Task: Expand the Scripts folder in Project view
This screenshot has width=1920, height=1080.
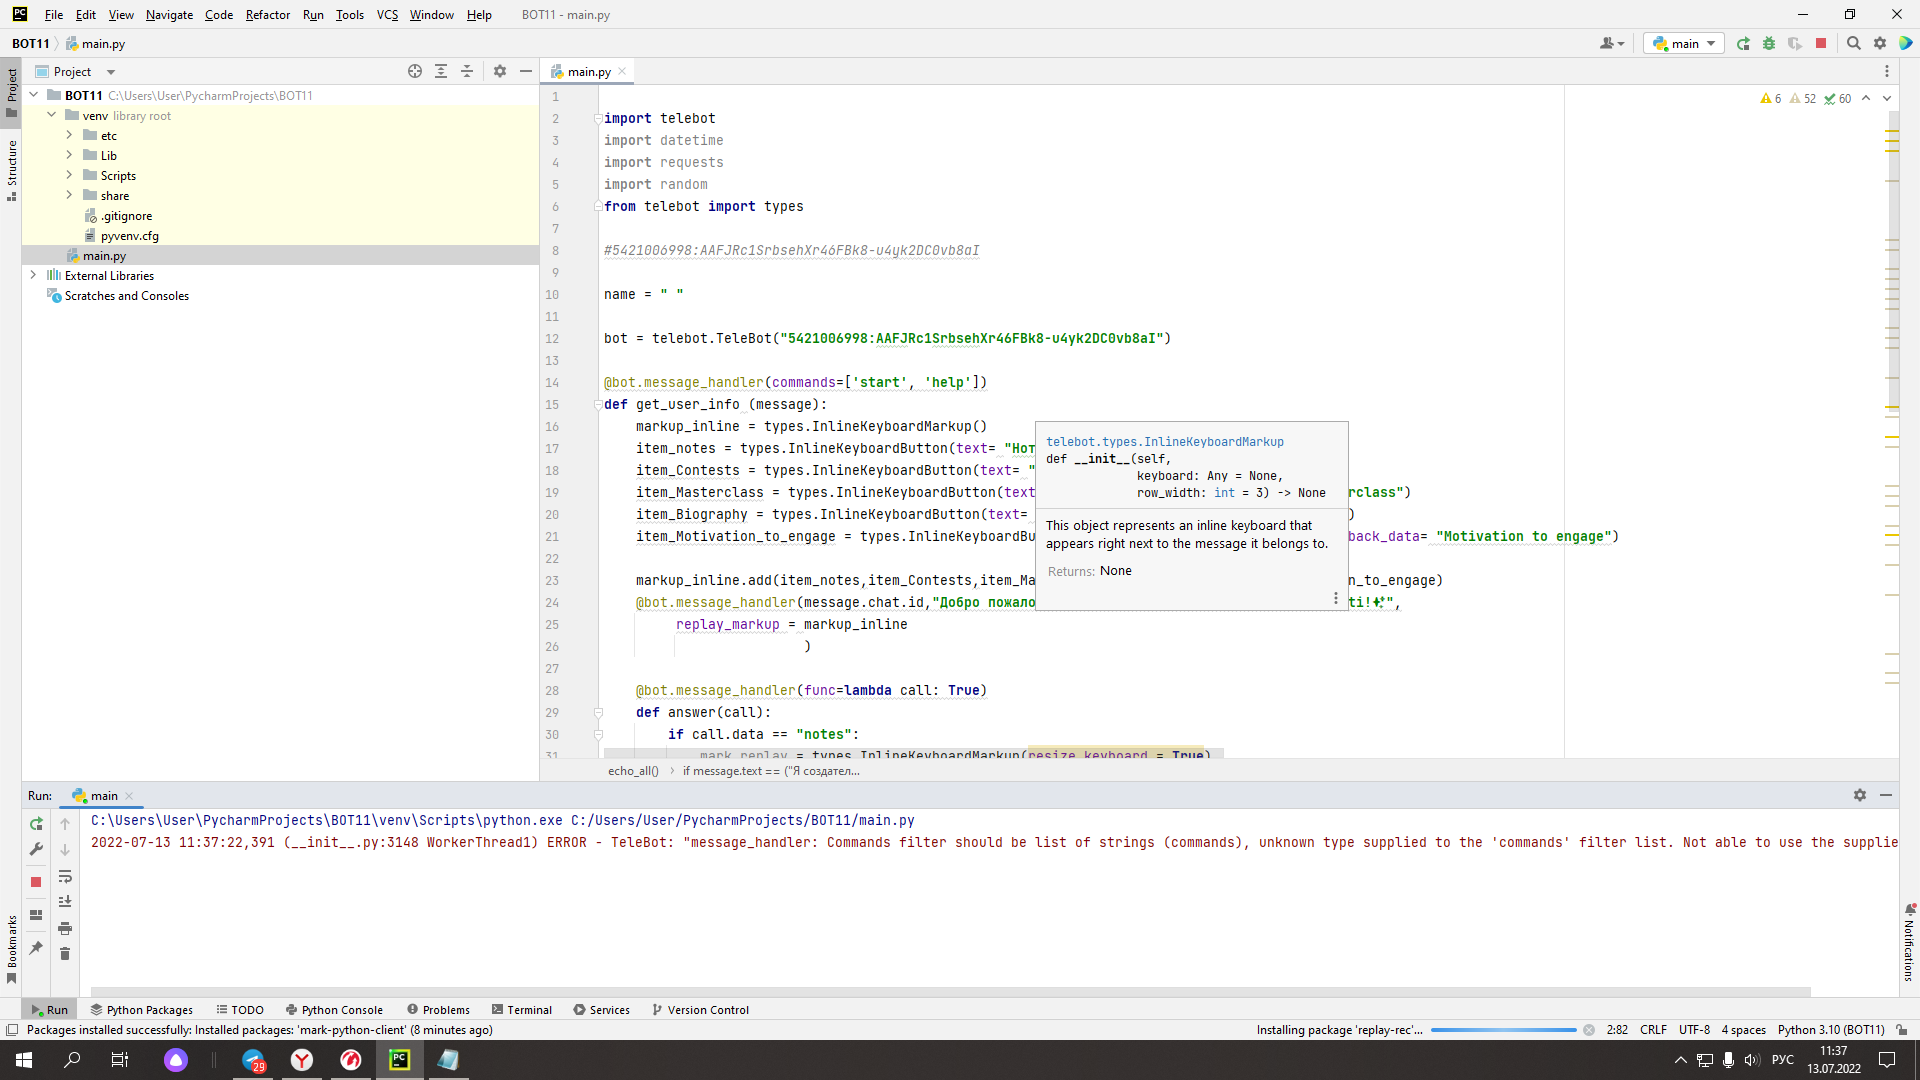Action: (x=68, y=175)
